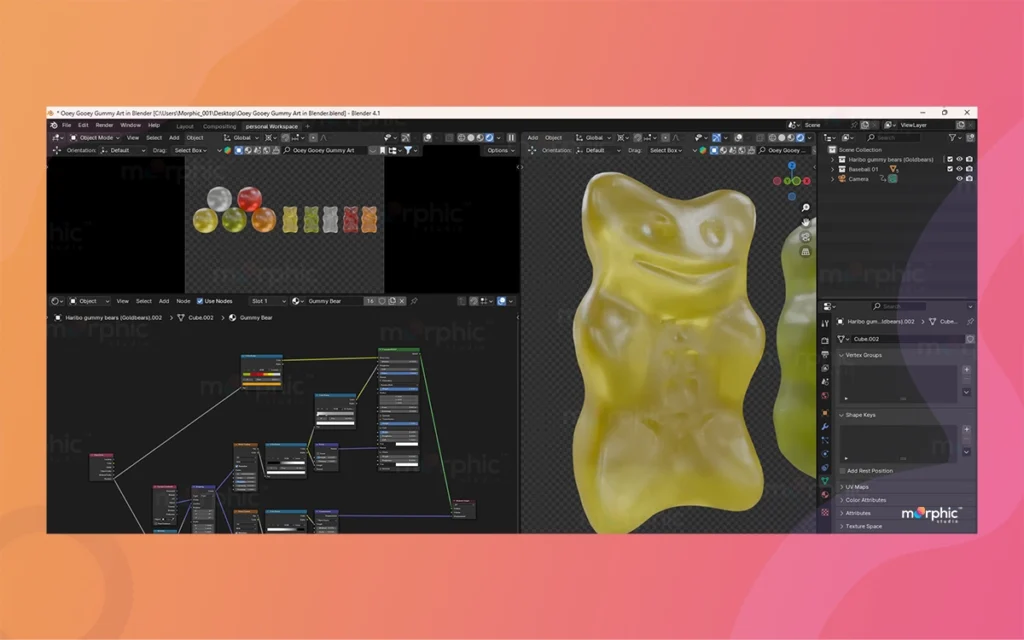This screenshot has width=1024, height=640.
Task: Enable the Add Rest Position checkbox
Action: click(842, 471)
